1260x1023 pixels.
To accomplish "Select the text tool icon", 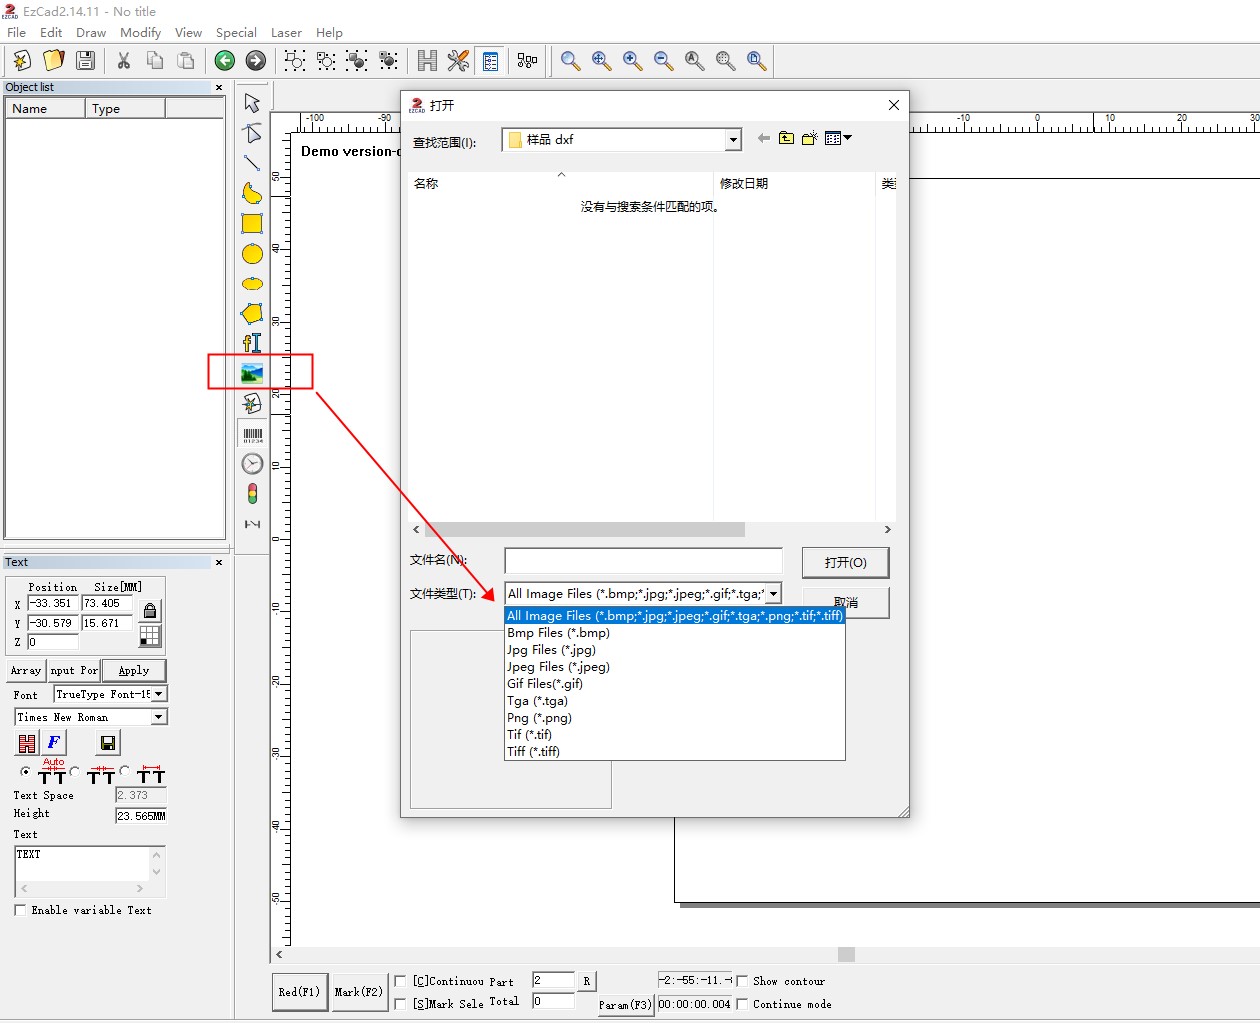I will point(252,343).
